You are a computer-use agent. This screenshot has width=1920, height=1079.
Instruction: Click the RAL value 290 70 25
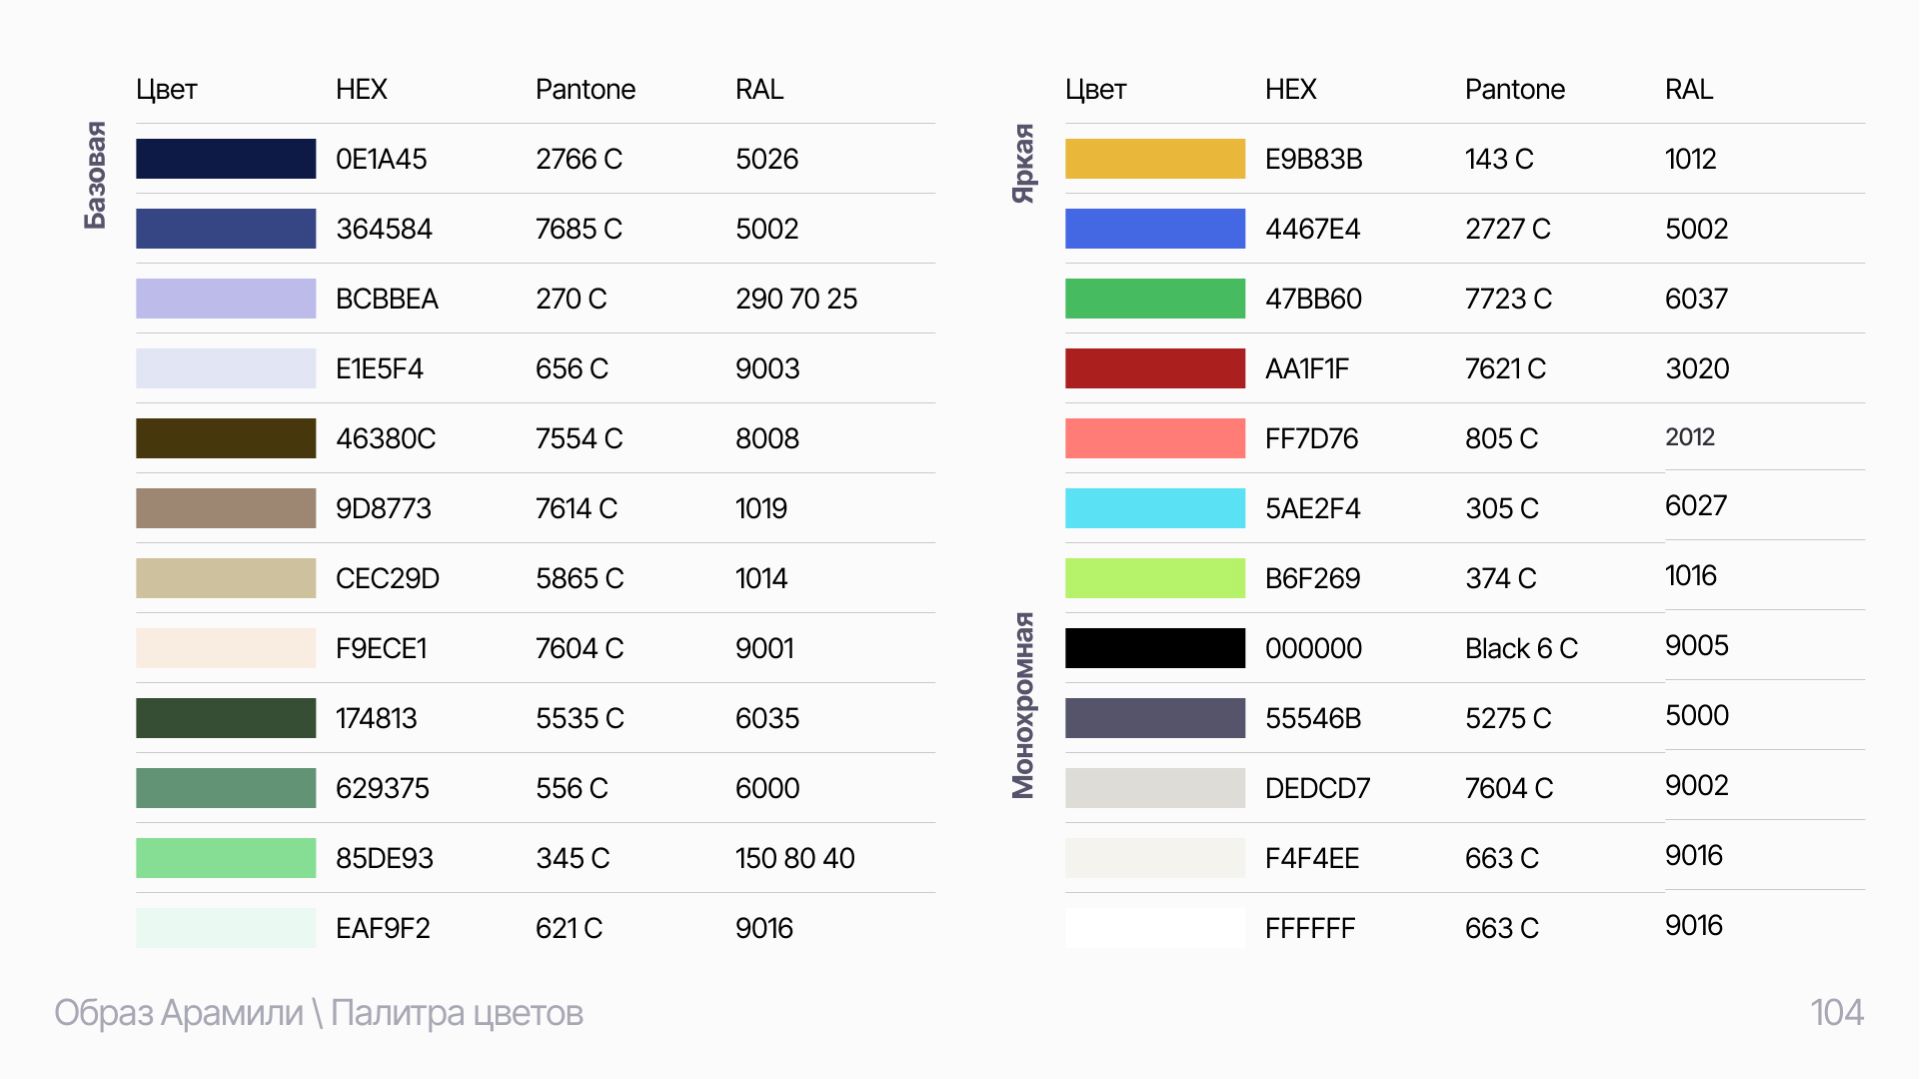tap(796, 299)
